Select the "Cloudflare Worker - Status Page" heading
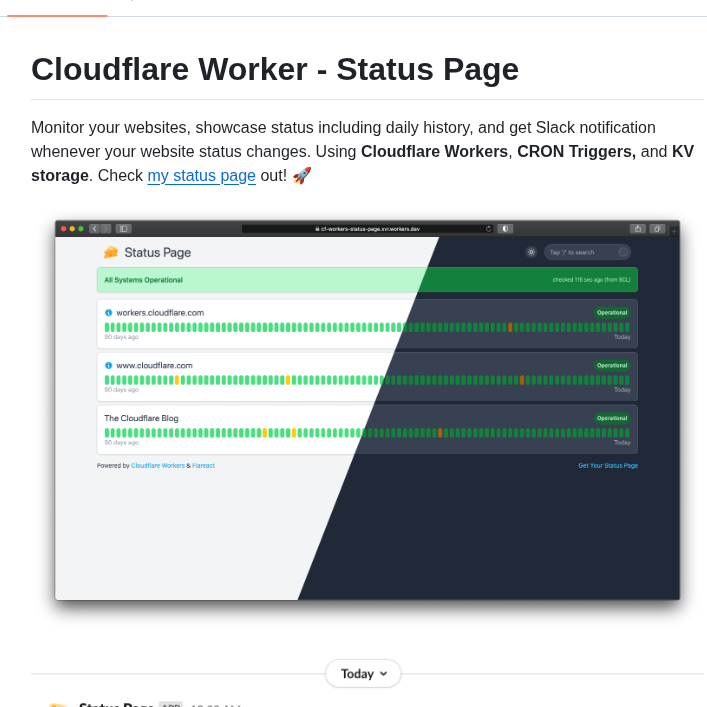 [x=275, y=69]
